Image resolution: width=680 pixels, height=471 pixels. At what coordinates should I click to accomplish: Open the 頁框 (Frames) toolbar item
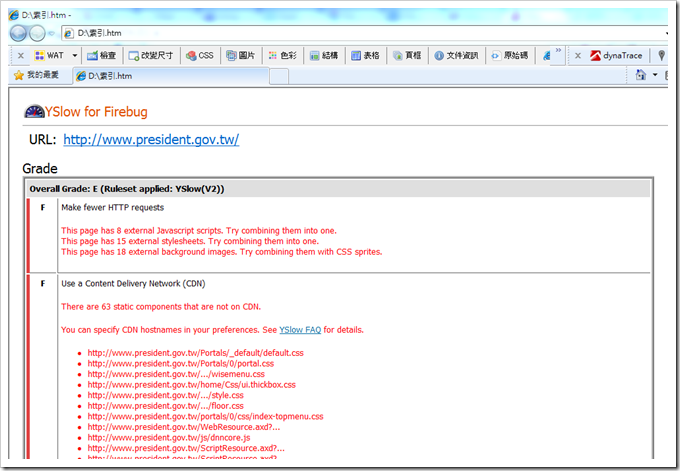coord(407,56)
